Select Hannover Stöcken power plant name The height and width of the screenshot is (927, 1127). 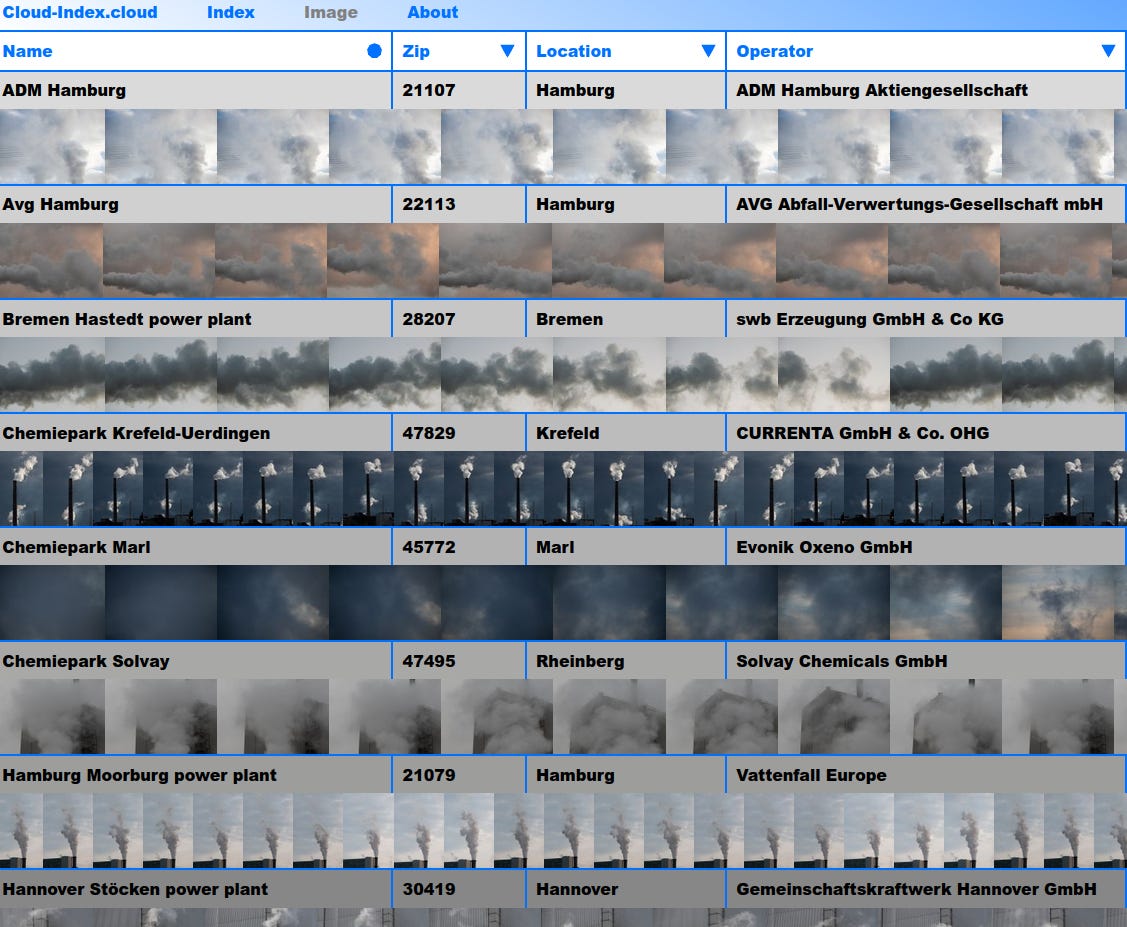point(135,889)
